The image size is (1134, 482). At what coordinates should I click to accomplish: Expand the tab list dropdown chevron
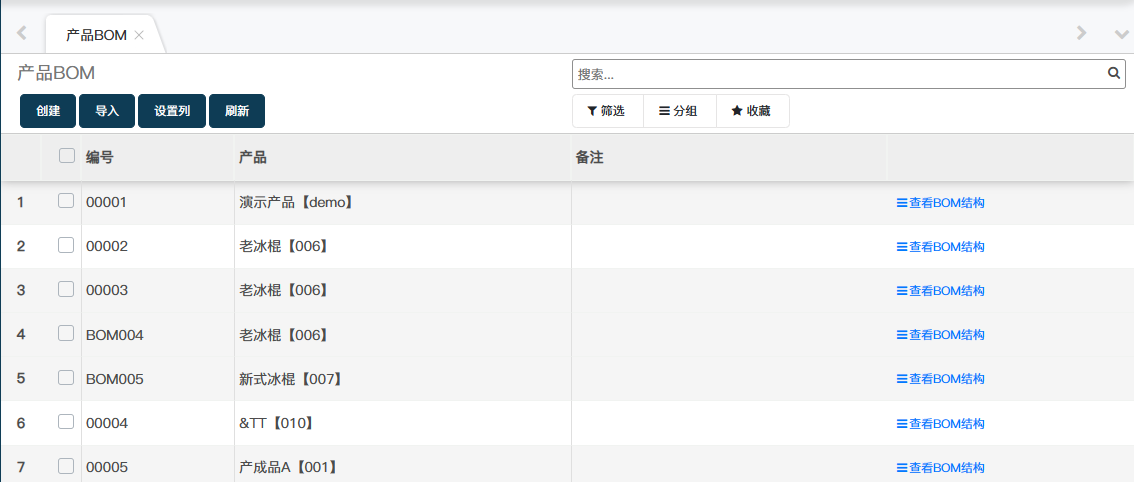[x=1121, y=34]
